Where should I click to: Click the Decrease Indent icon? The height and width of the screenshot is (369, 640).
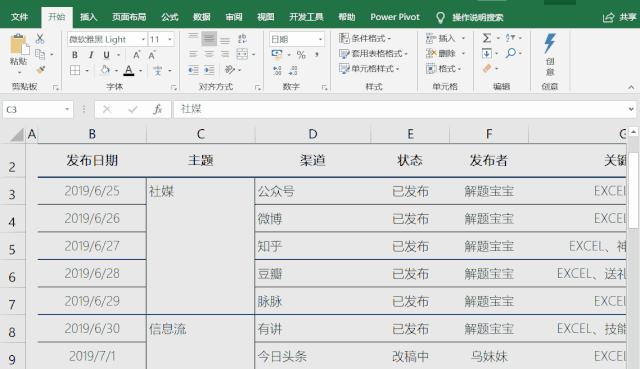pyautogui.click(x=193, y=70)
